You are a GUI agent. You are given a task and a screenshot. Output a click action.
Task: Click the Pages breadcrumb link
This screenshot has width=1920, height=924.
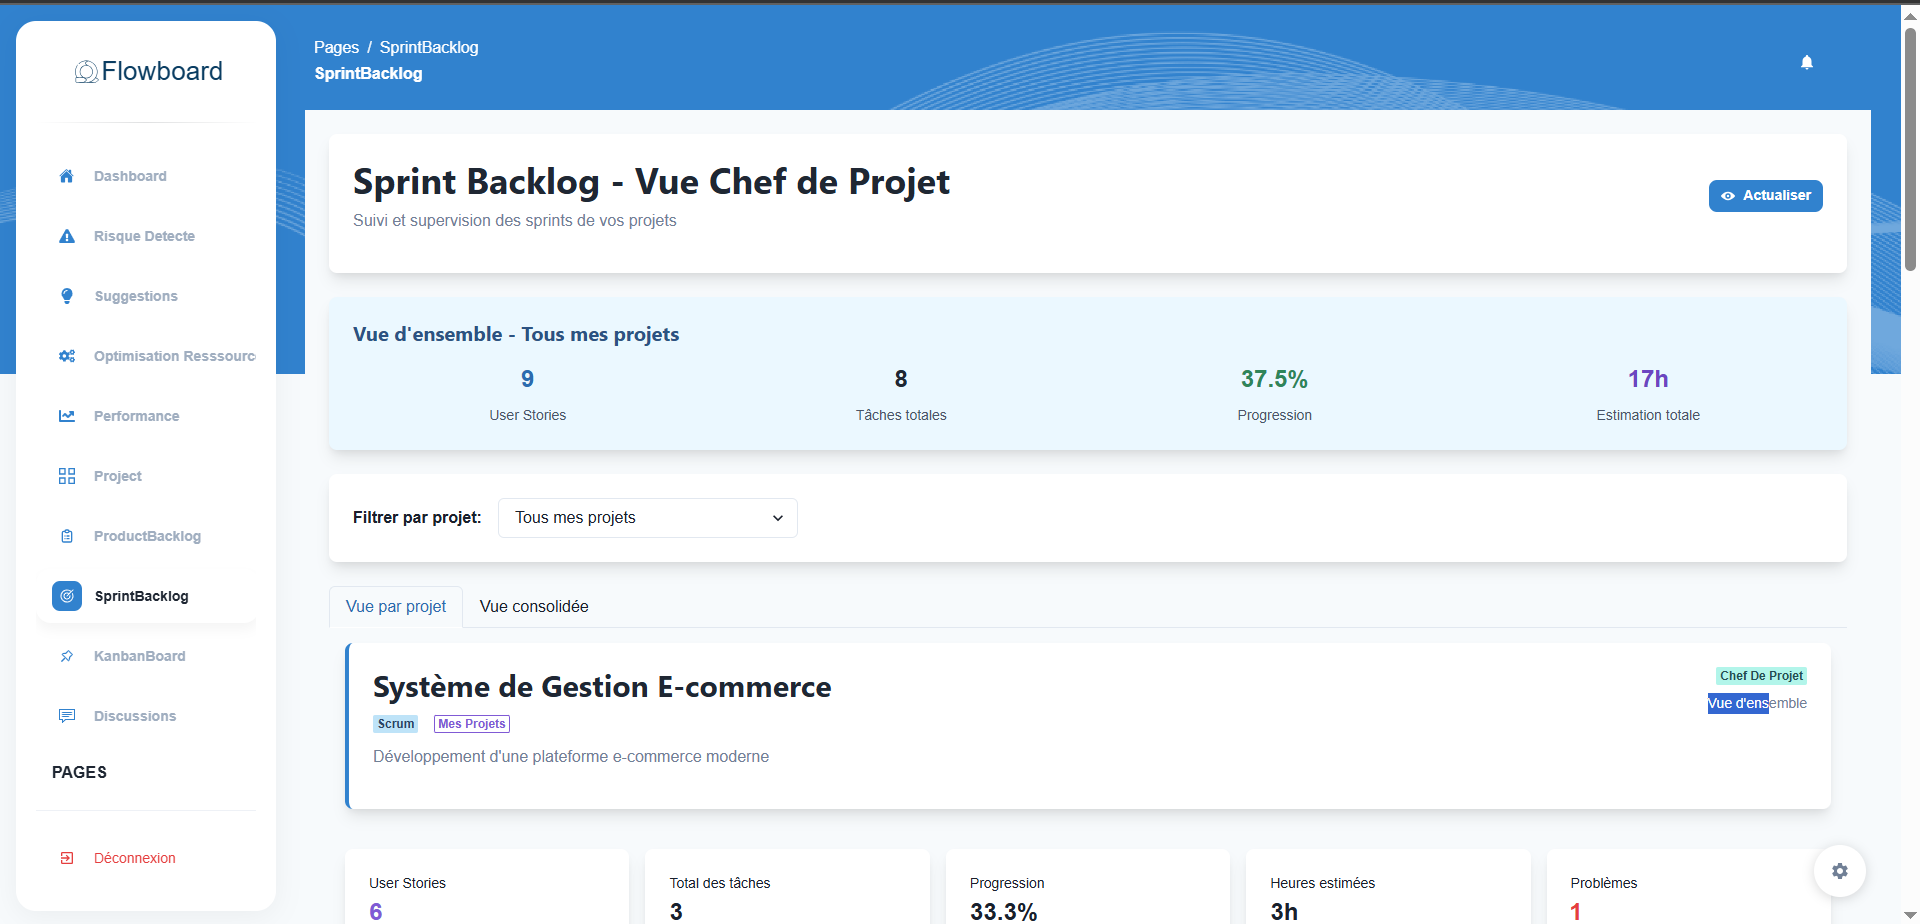336,47
